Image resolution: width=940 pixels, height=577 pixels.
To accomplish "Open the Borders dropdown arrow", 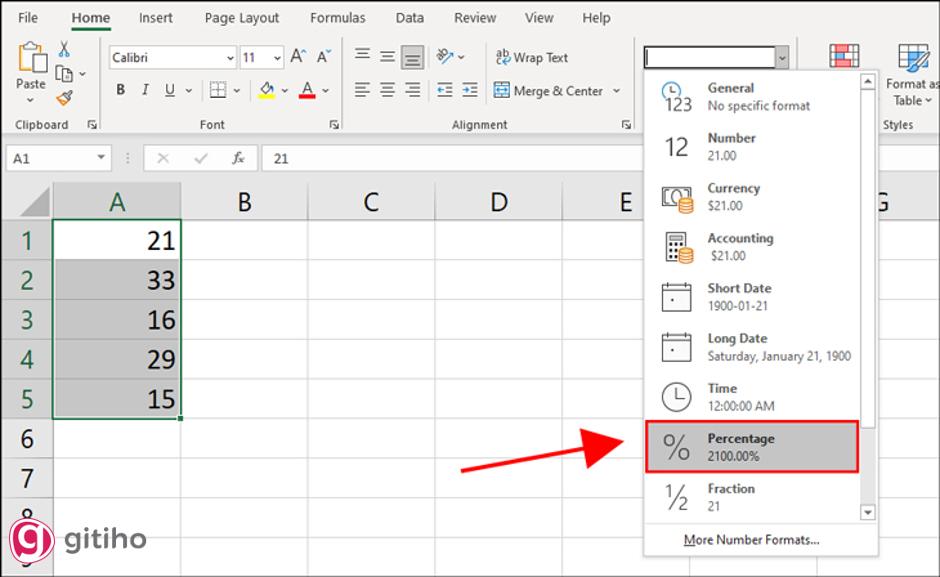I will [237, 91].
